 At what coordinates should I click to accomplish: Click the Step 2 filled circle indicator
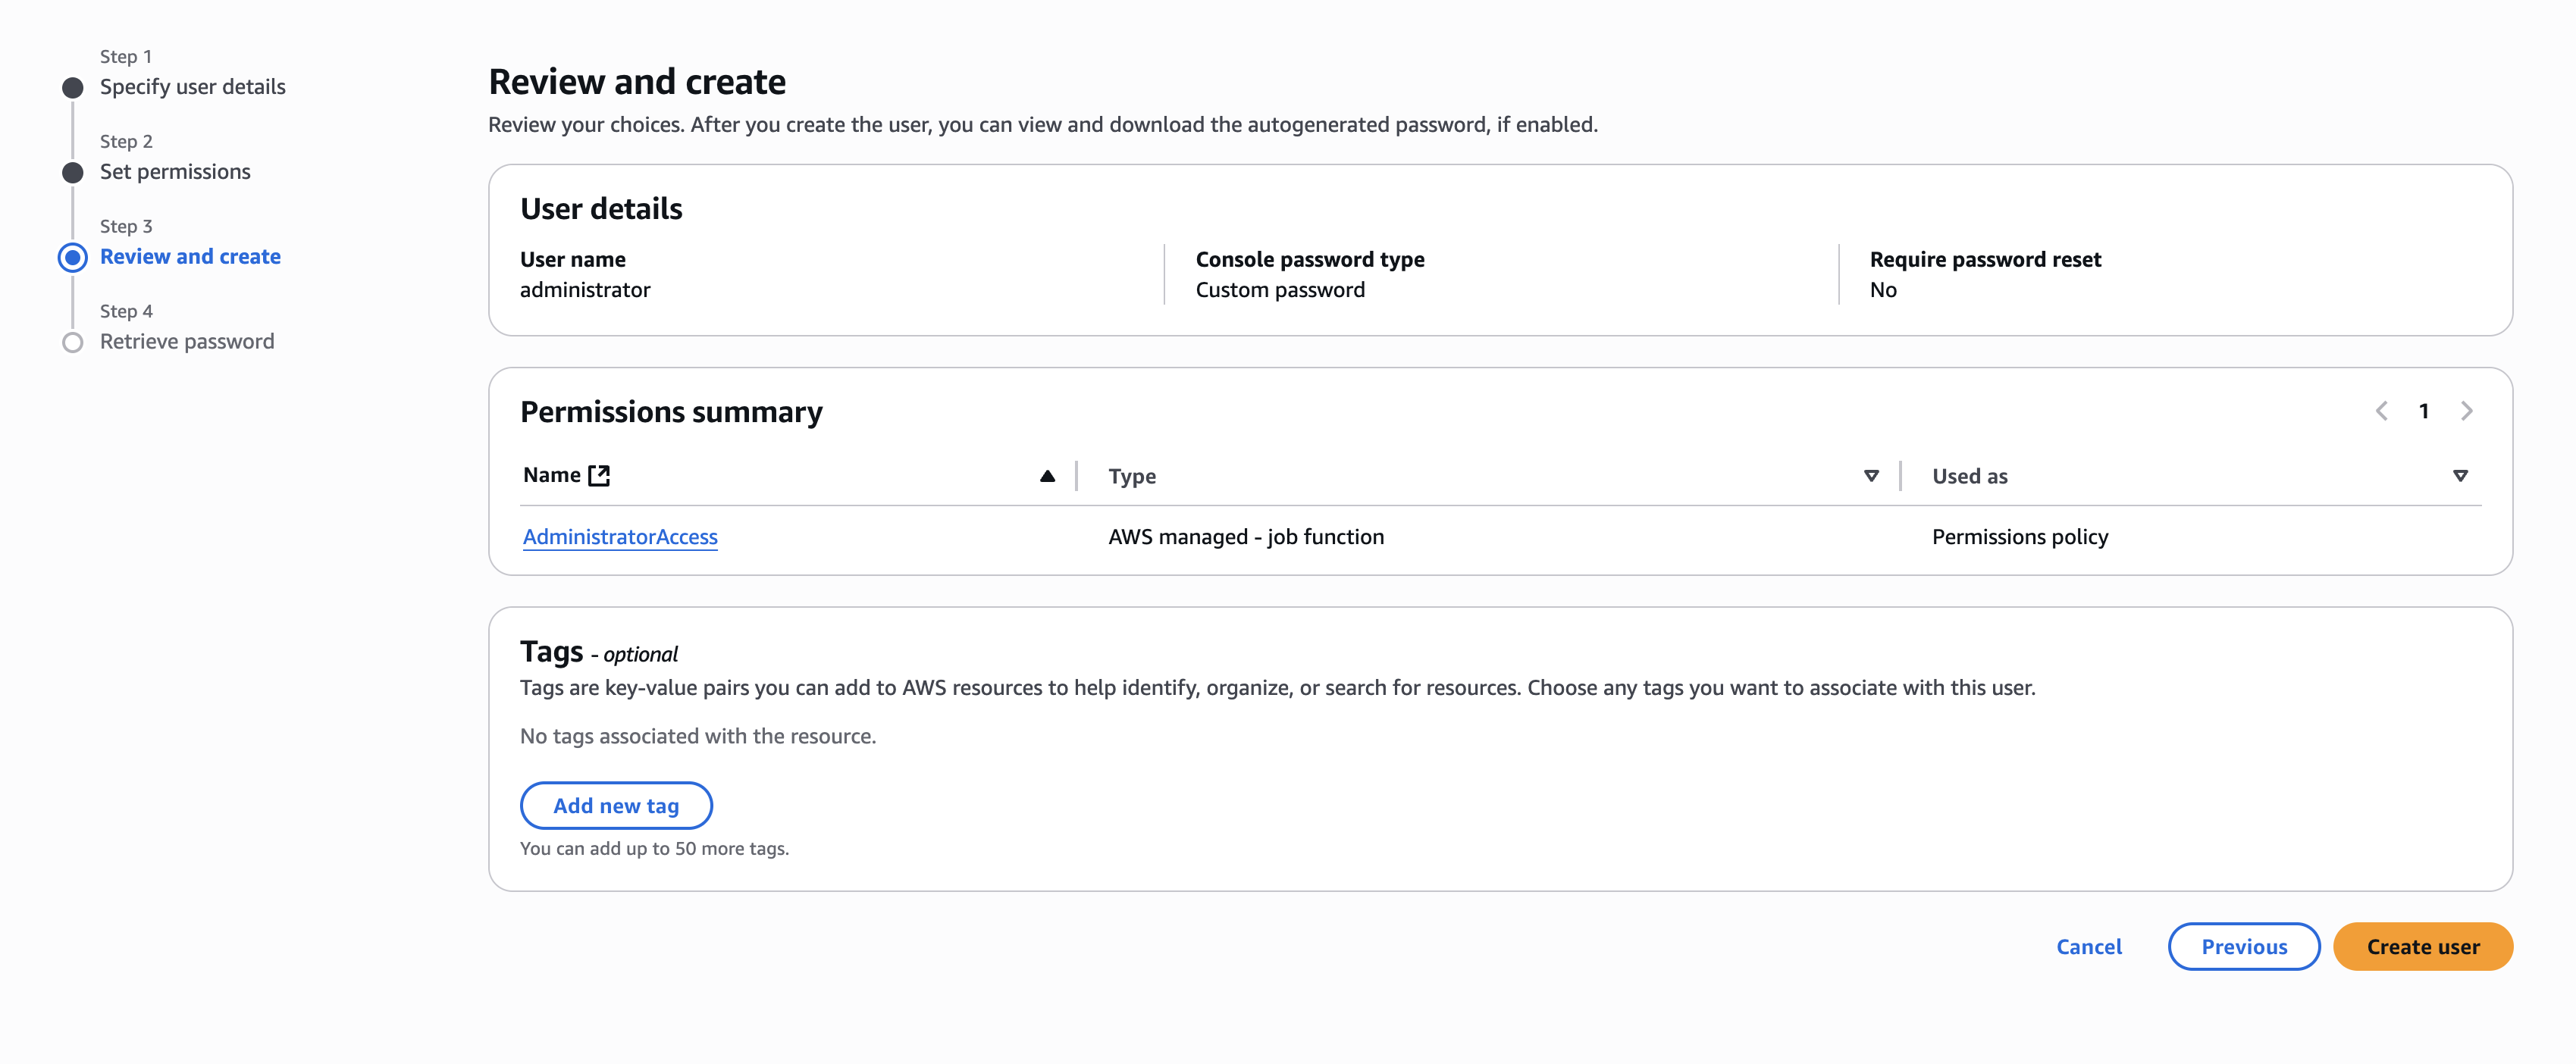coord(73,173)
